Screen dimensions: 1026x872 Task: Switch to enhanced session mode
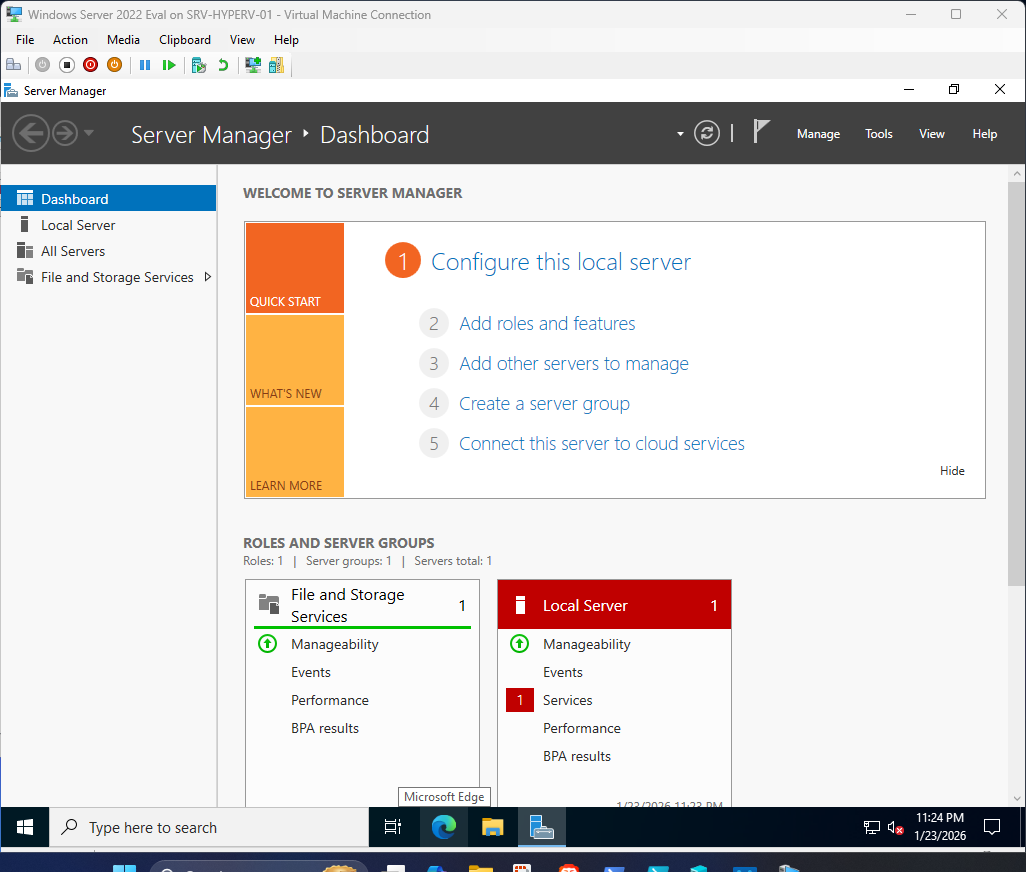tap(253, 65)
